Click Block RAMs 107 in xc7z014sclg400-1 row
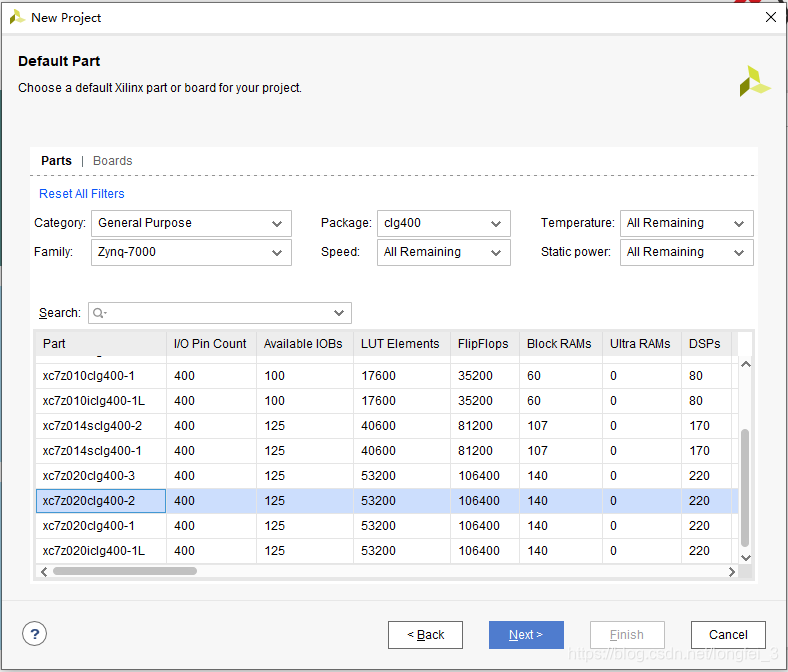Screen dimensions: 788x672 [x=537, y=451]
